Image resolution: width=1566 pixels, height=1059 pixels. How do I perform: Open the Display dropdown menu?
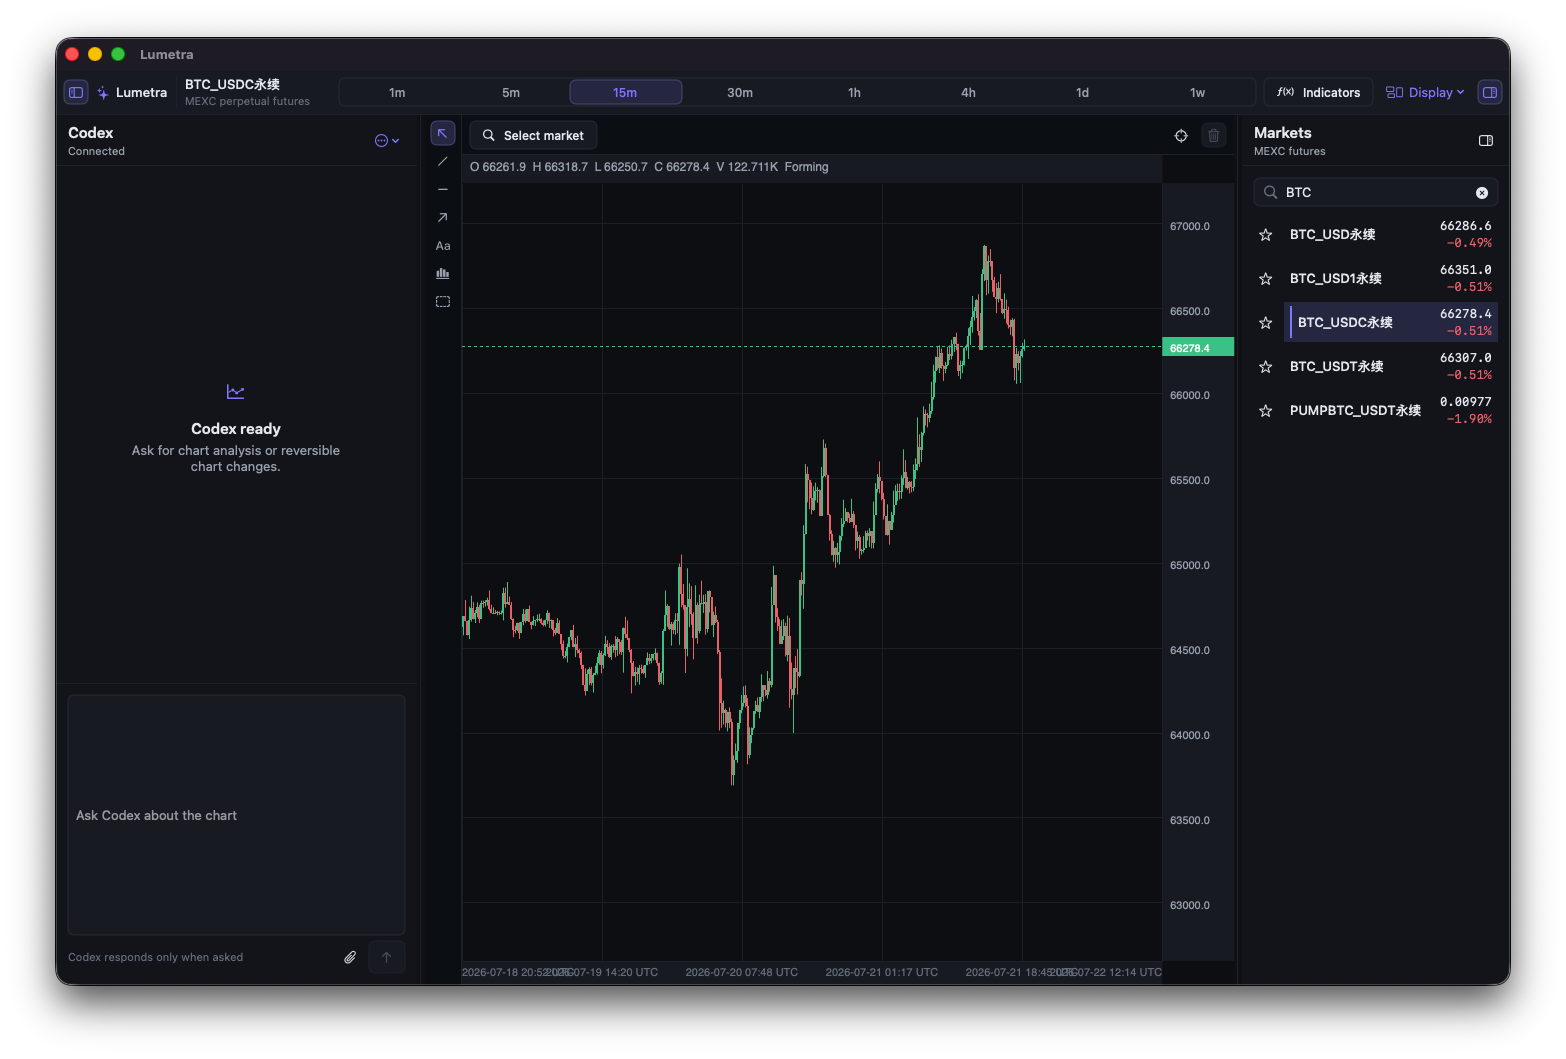[x=1425, y=92]
